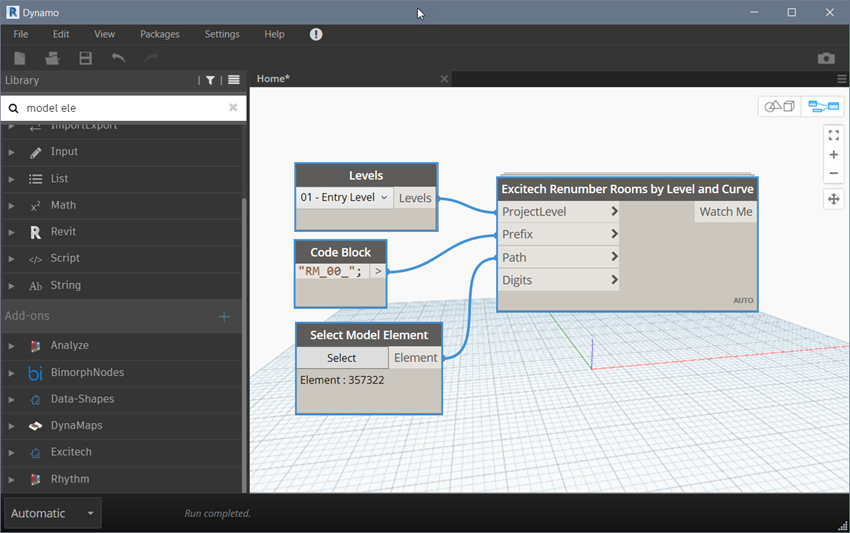
Task: Click the search magnifier icon
Action: (14, 108)
